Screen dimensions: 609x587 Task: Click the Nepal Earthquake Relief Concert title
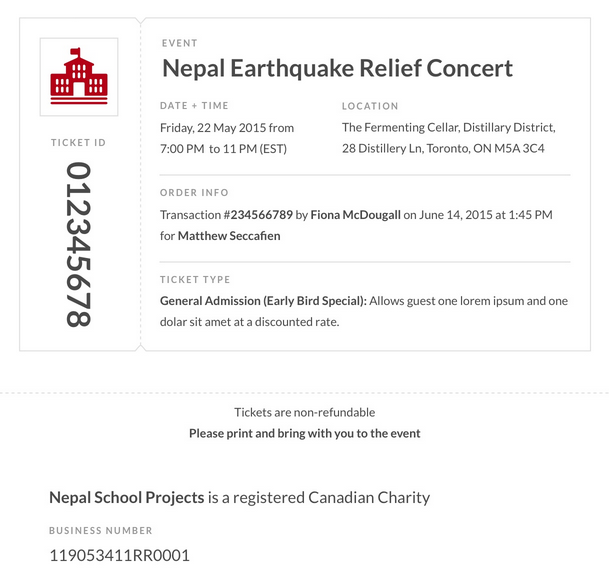[x=337, y=68]
